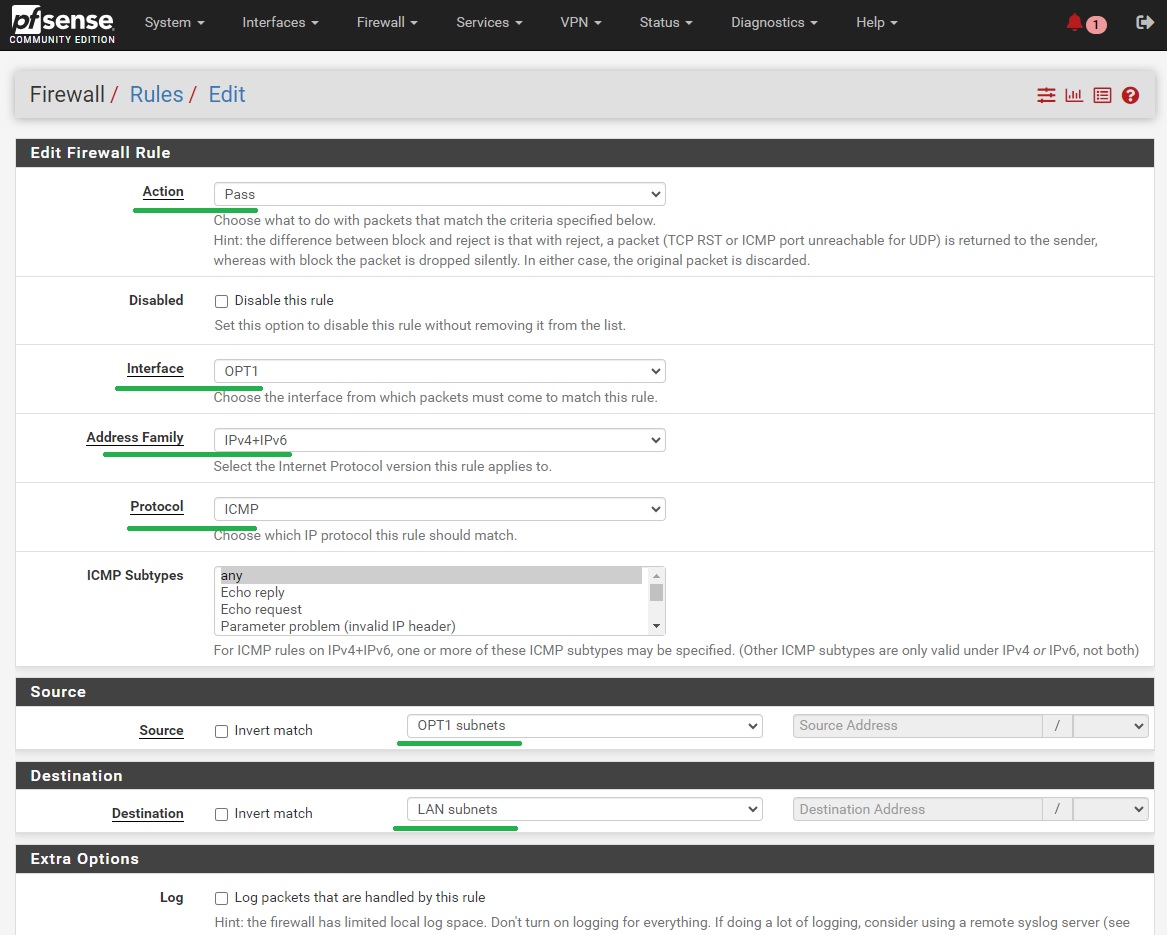The width and height of the screenshot is (1167, 935).
Task: Open the Diagnostics menu
Action: [x=773, y=22]
